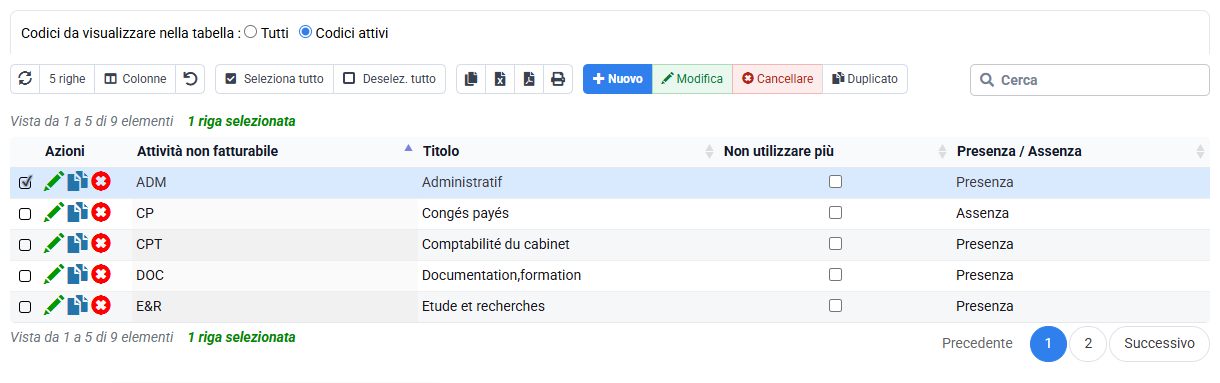Print the table with printer icon
Viewport: 1220px width, 383px height.
pos(558,79)
